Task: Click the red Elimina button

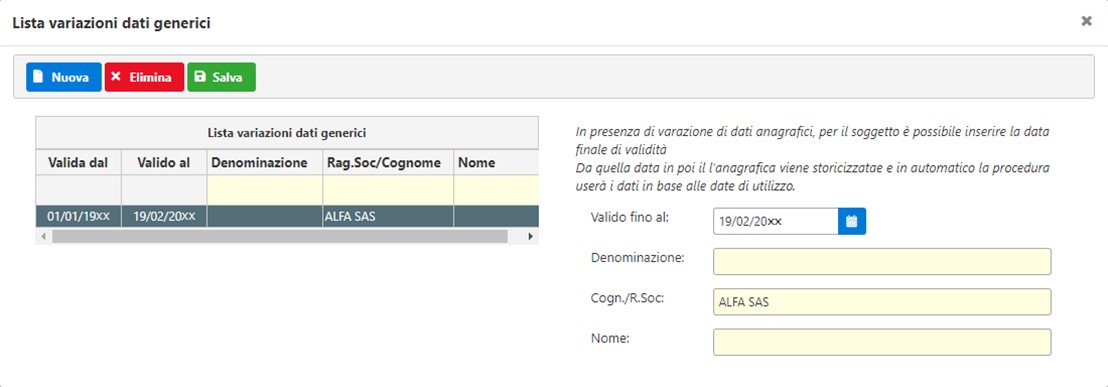Action: pyautogui.click(x=144, y=77)
